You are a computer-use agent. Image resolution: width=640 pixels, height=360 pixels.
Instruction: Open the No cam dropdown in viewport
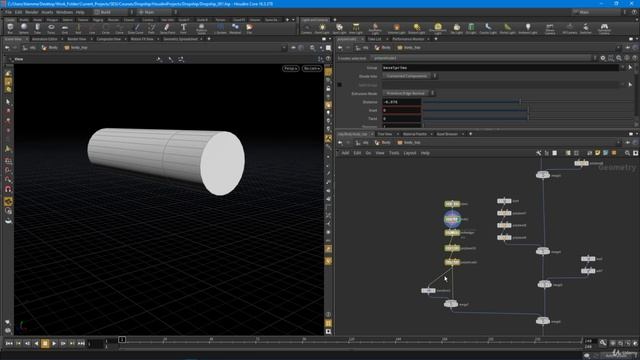pos(311,69)
